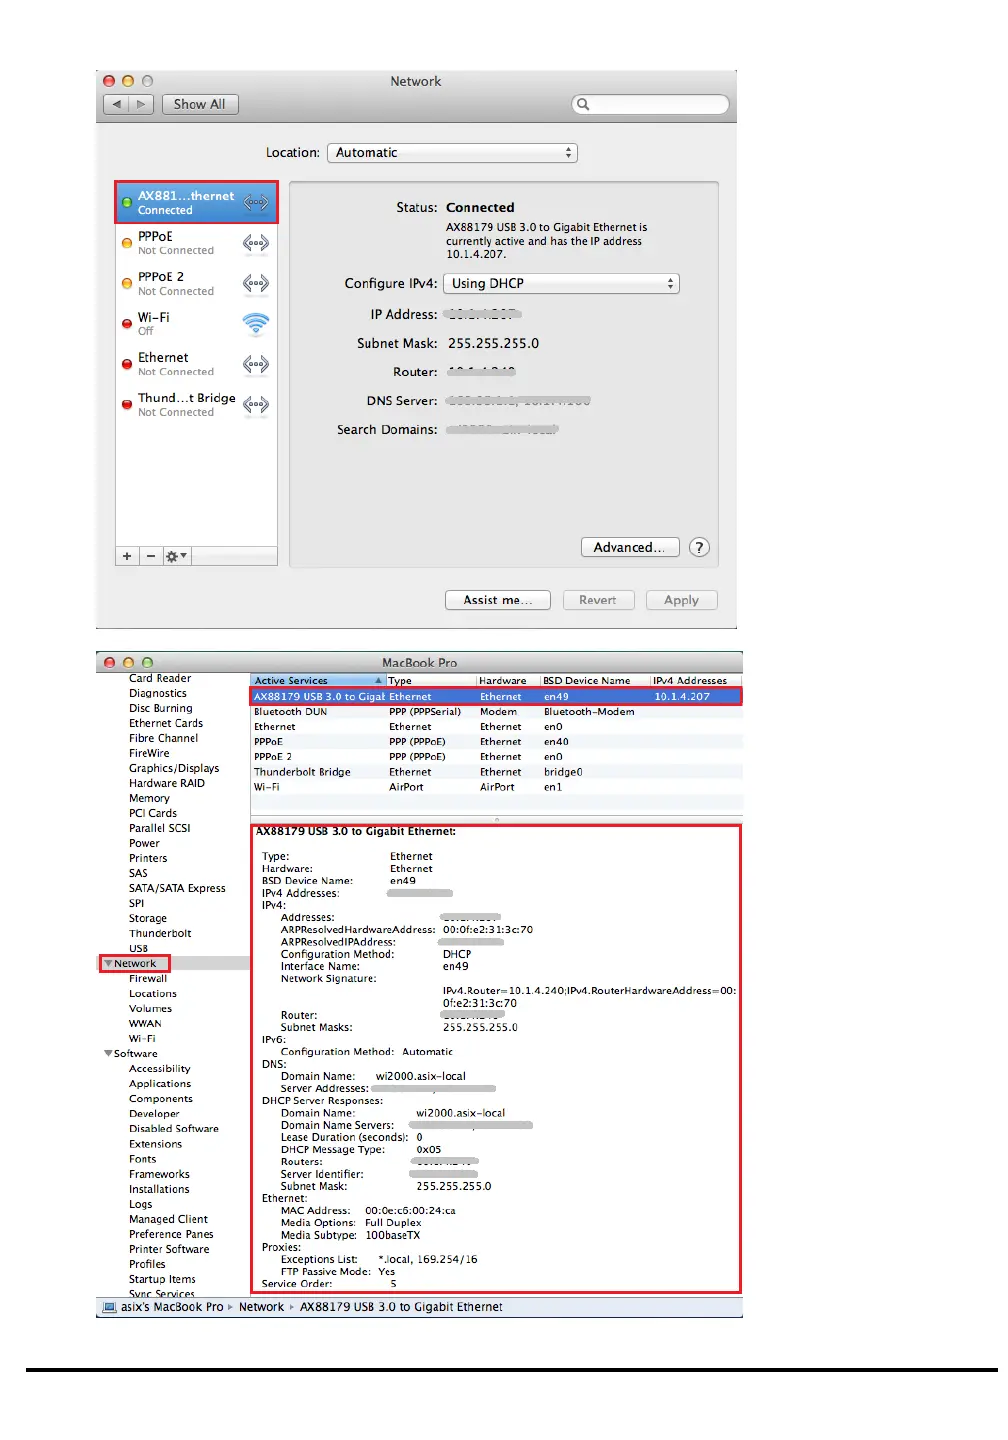Sort by Hardware column header
Viewport: 1008px width, 1440px height.
pyautogui.click(x=508, y=680)
